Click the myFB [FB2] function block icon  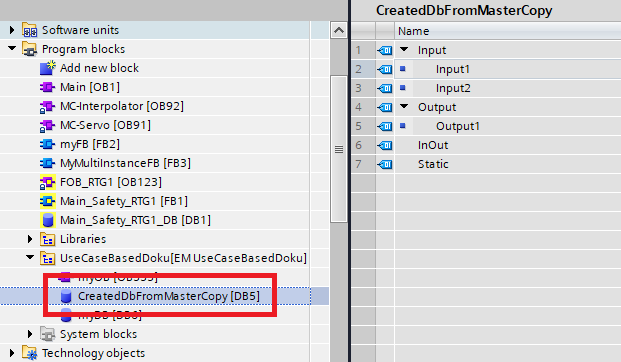pos(47,144)
